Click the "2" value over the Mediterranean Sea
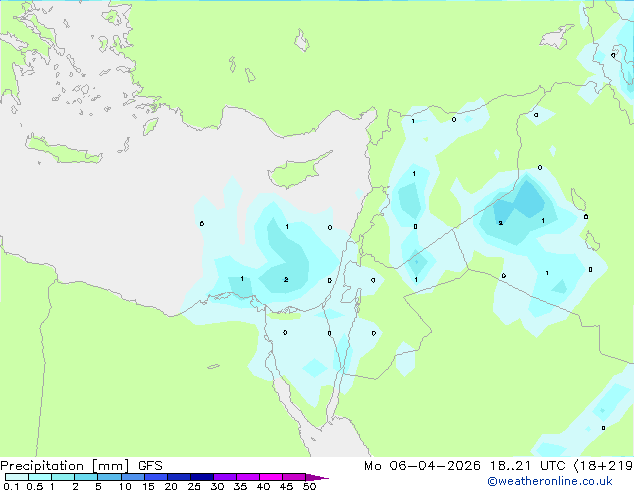The image size is (634, 490). (x=286, y=280)
